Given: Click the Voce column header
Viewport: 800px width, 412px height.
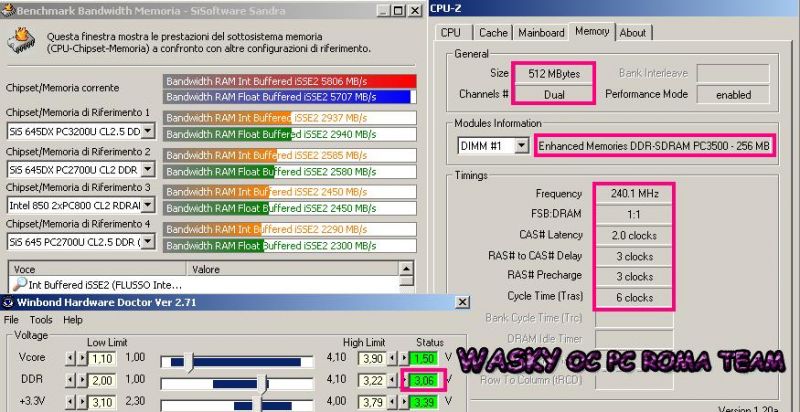Looking at the screenshot, I should click(97, 269).
